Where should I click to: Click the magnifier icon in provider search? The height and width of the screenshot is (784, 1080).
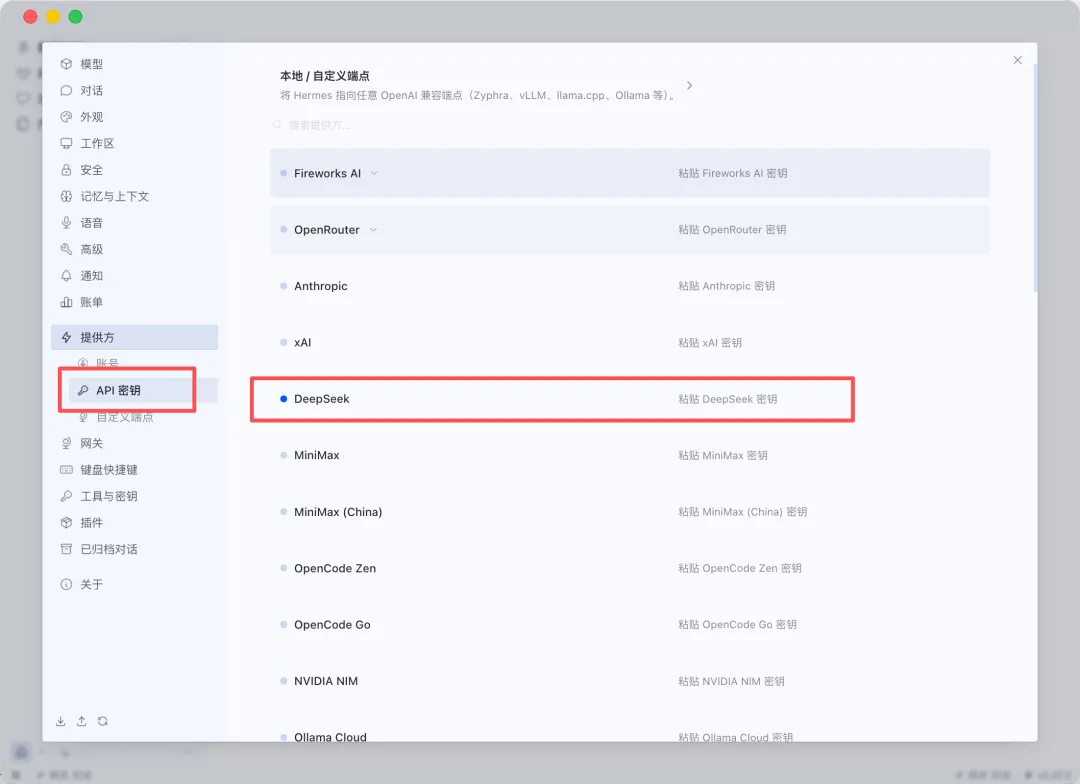(277, 125)
